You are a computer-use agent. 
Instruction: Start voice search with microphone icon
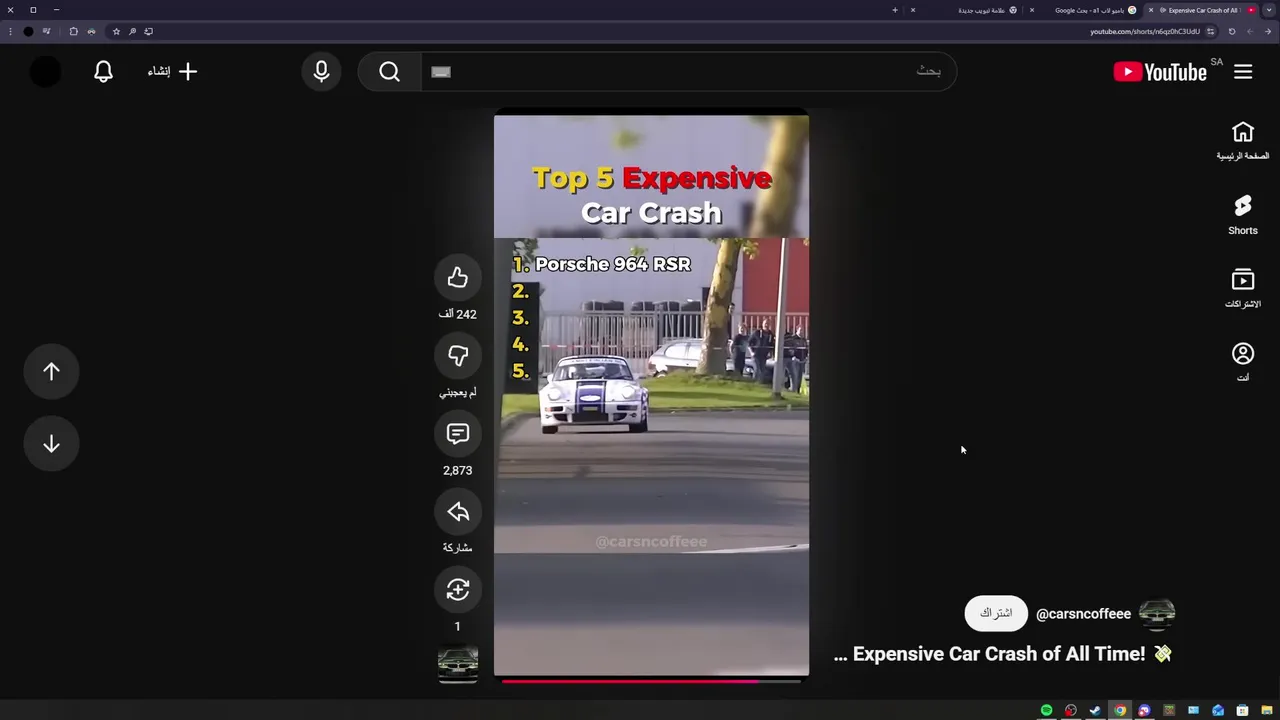321,71
